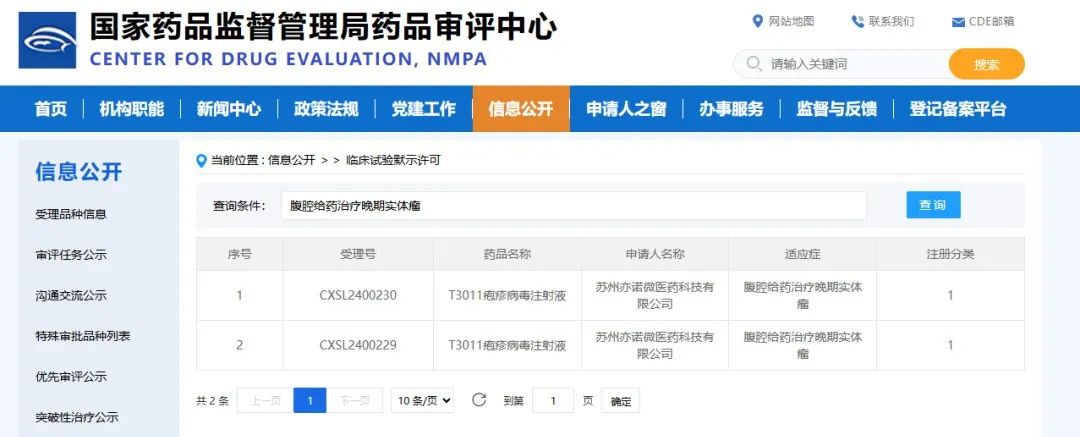Click acceptance number CXSL2400230
1080x437 pixels.
pyautogui.click(x=358, y=296)
